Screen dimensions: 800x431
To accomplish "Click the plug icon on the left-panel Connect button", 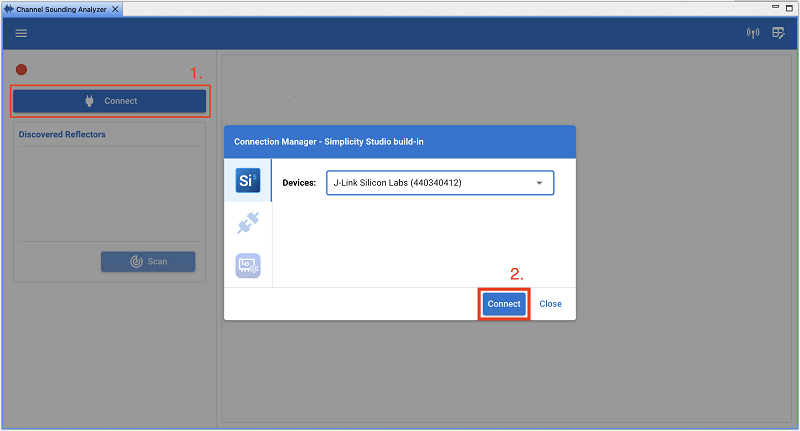I will click(x=89, y=101).
